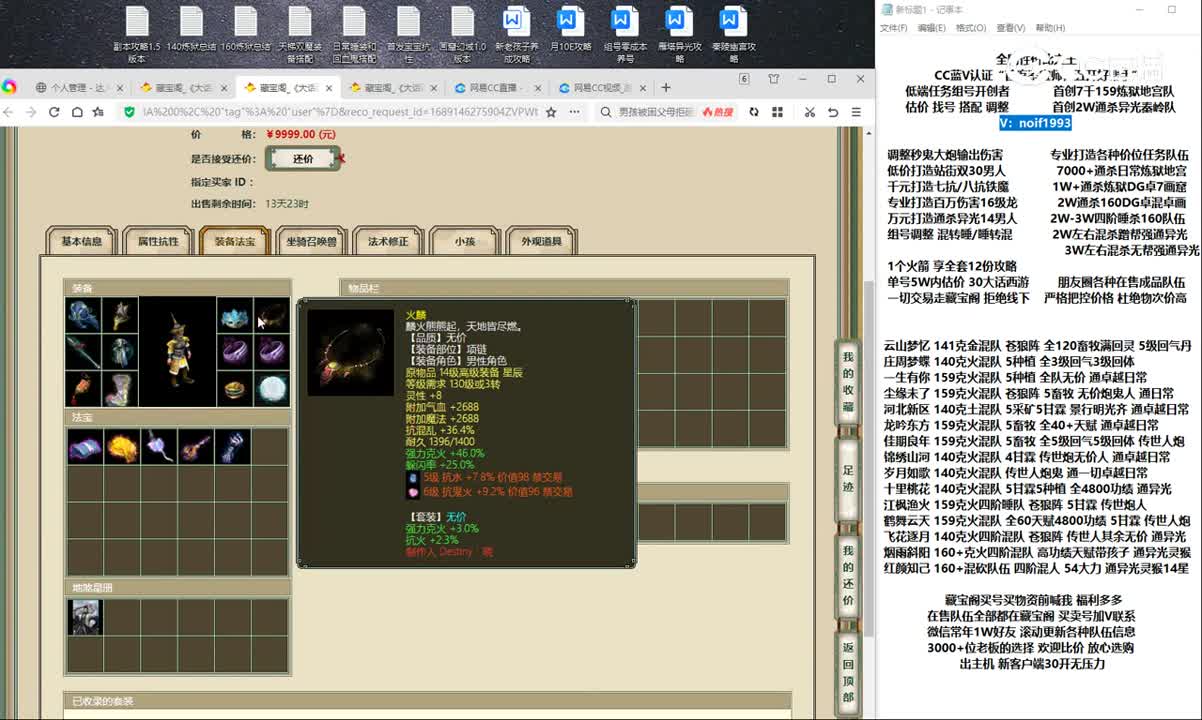
Task: Open a new browser tab
Action: click(666, 88)
